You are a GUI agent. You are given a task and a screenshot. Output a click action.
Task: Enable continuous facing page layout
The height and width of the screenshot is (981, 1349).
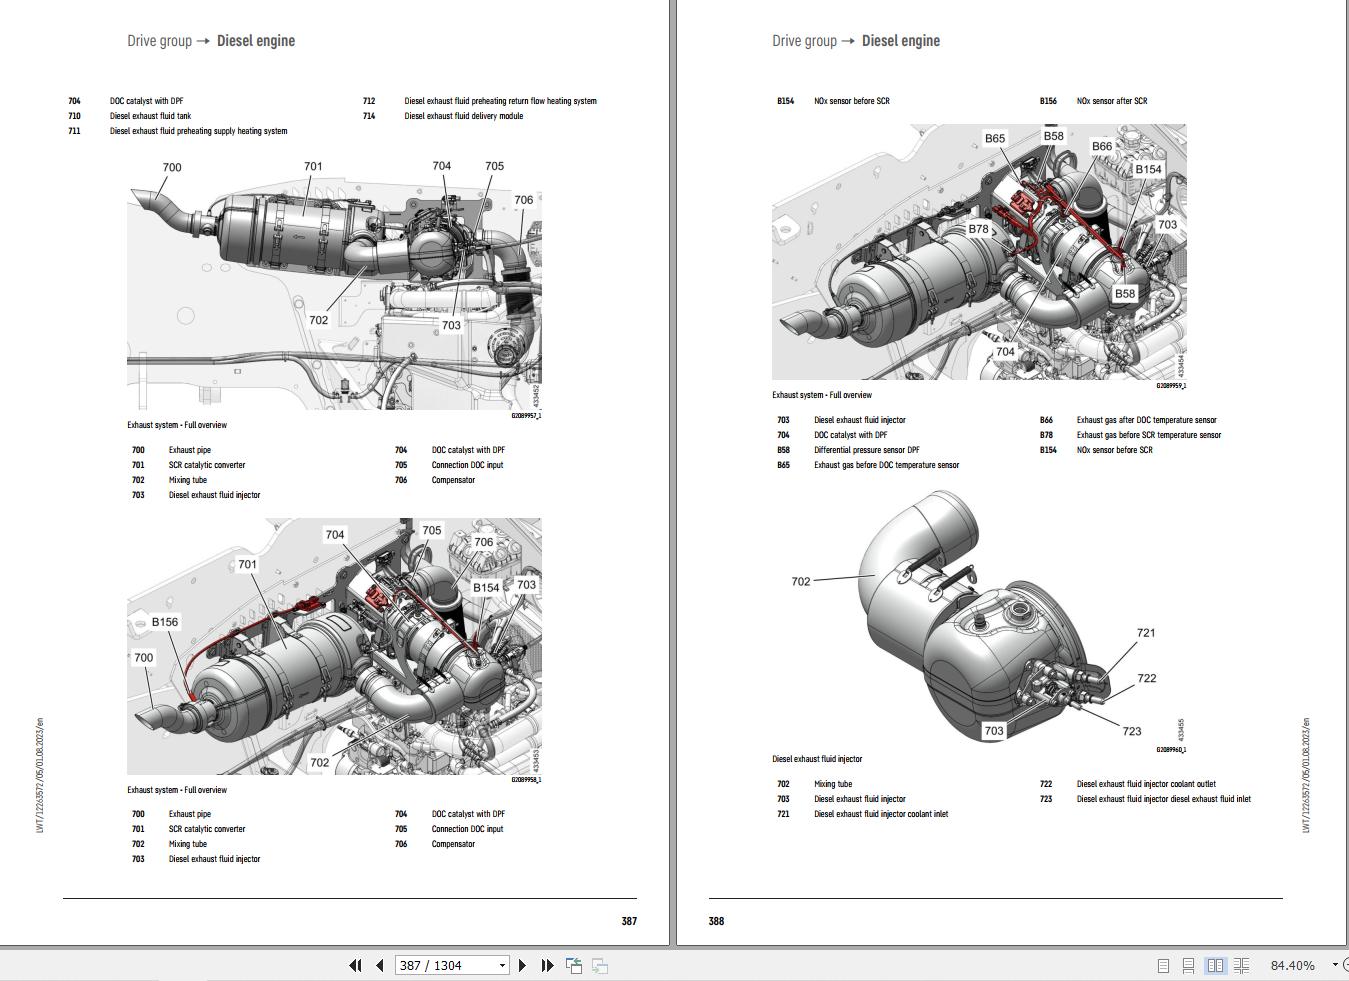1241,965
